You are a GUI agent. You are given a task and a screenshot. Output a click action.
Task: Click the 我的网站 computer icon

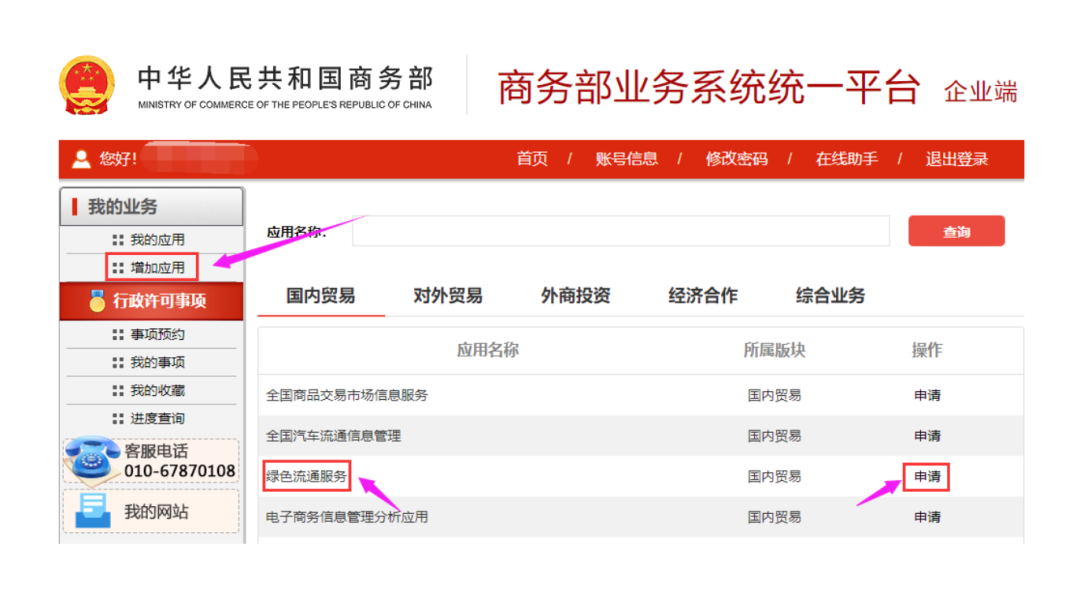click(x=92, y=511)
